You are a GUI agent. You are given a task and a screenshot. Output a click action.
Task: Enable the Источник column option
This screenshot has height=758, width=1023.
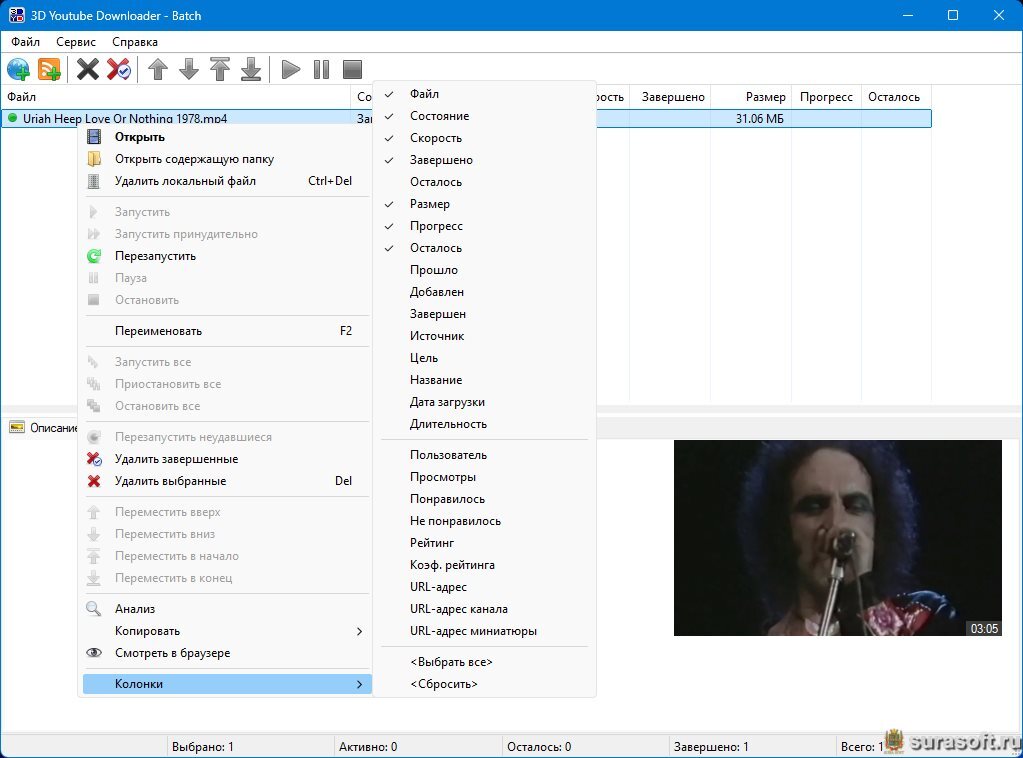click(484, 336)
